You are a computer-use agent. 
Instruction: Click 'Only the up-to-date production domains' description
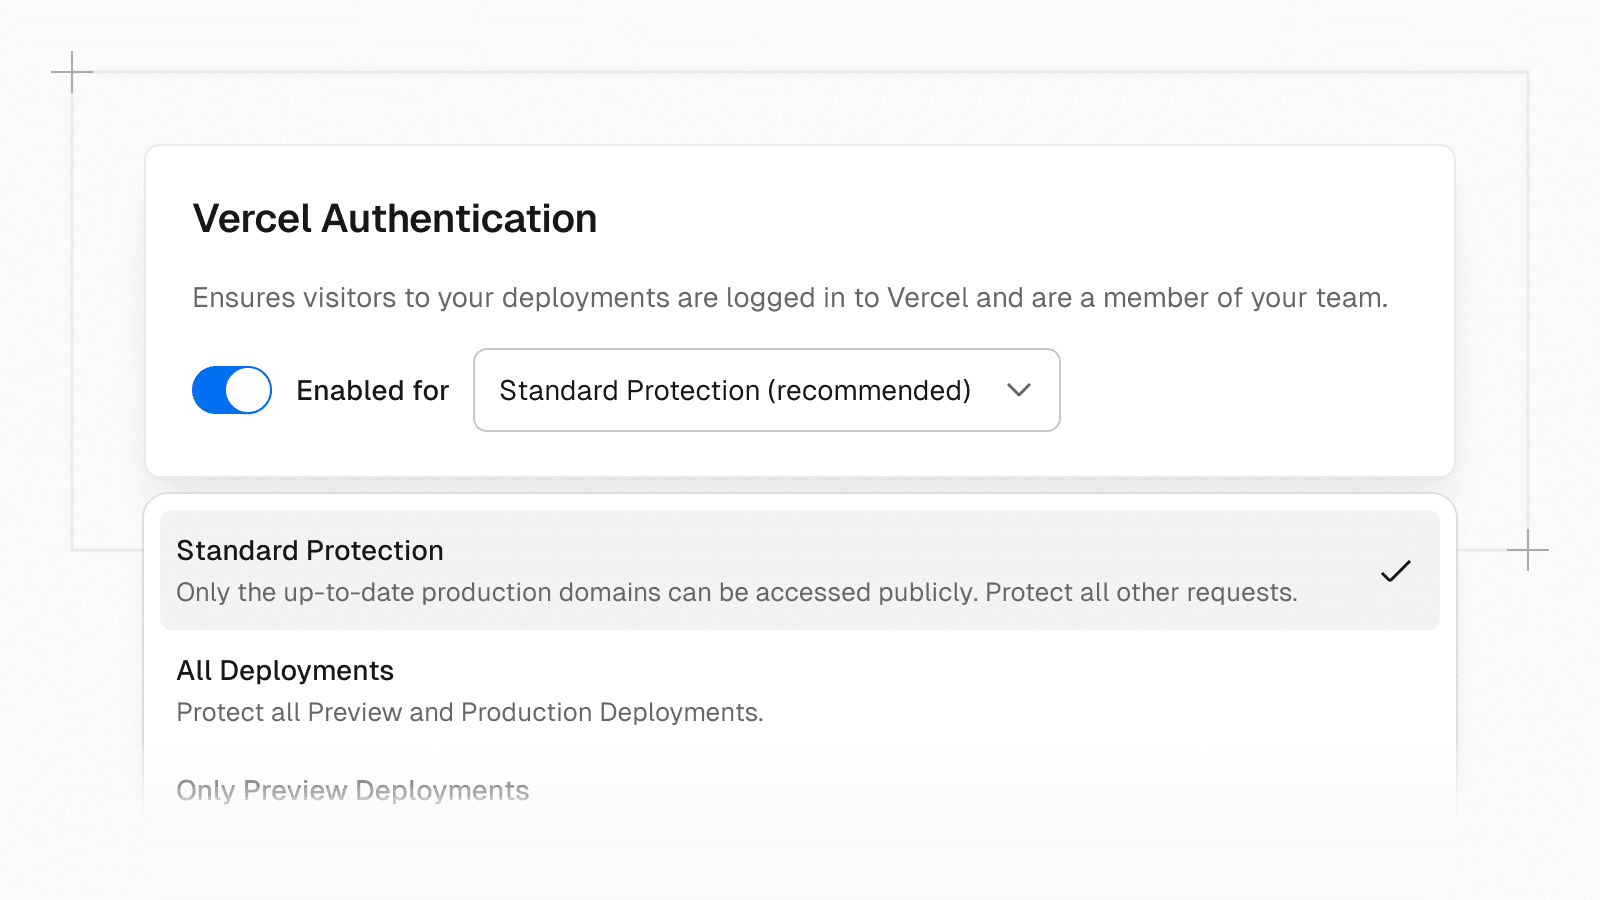pyautogui.click(x=736, y=592)
